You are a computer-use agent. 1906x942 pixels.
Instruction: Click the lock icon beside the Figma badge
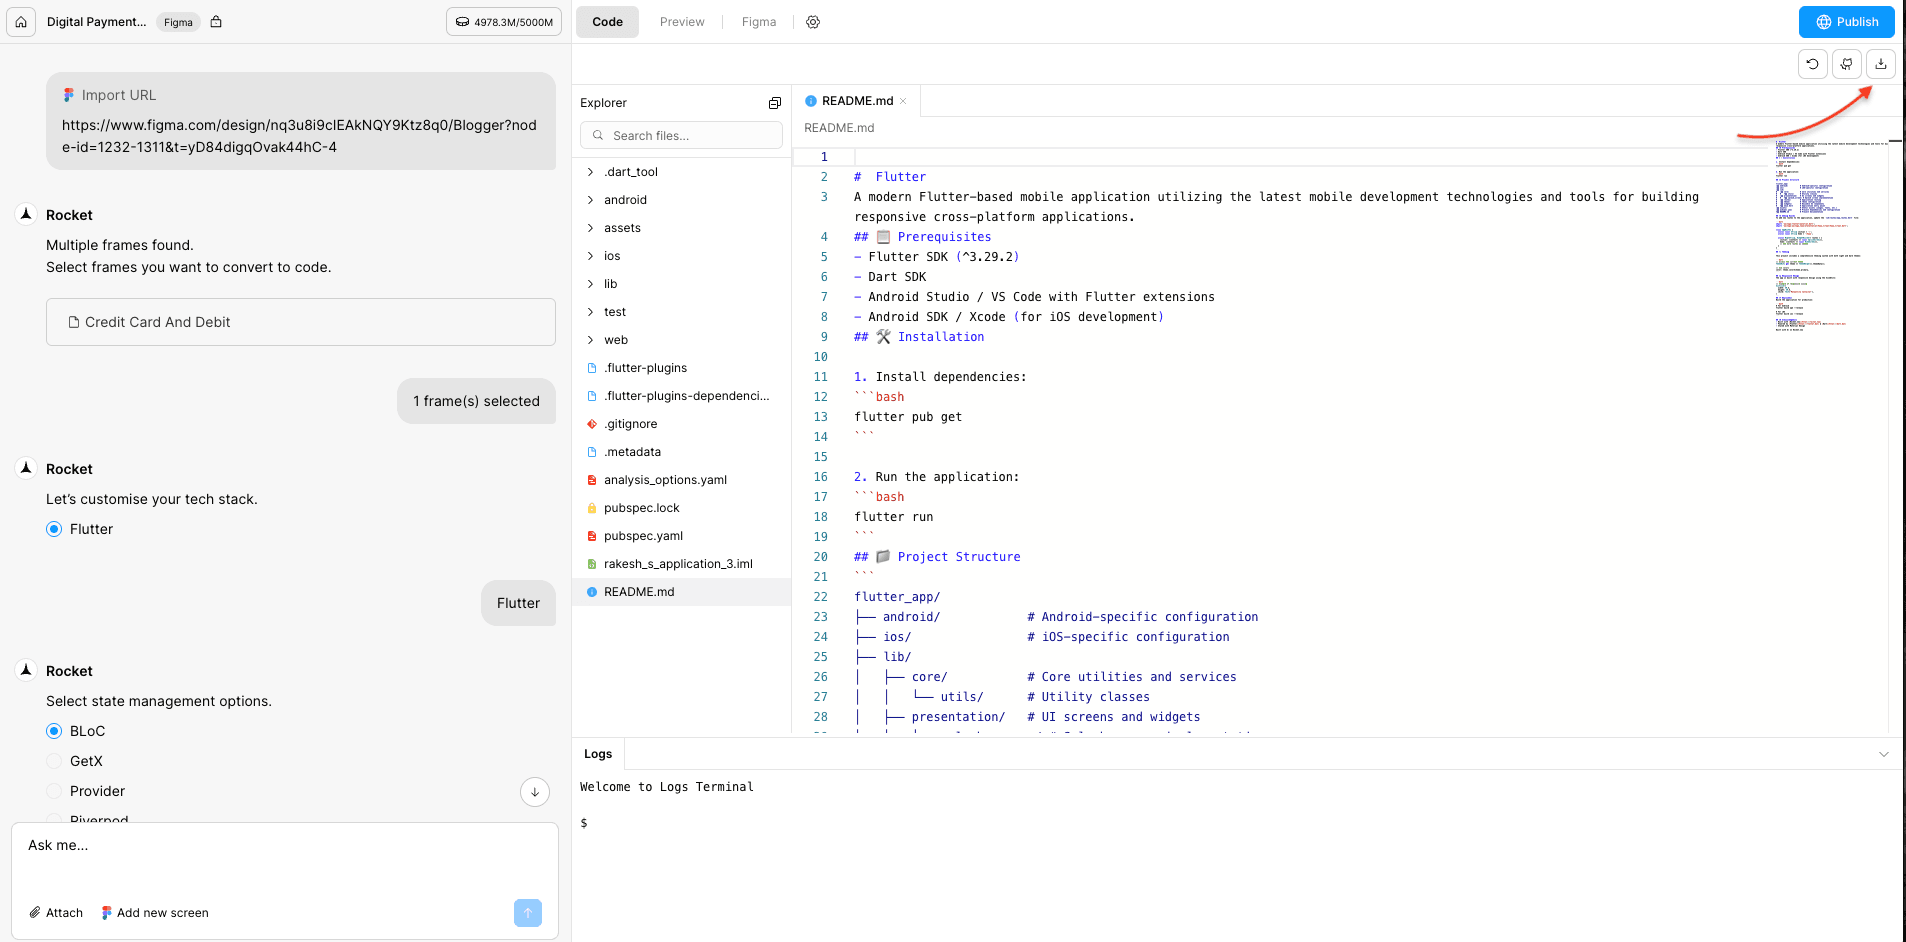pos(216,21)
